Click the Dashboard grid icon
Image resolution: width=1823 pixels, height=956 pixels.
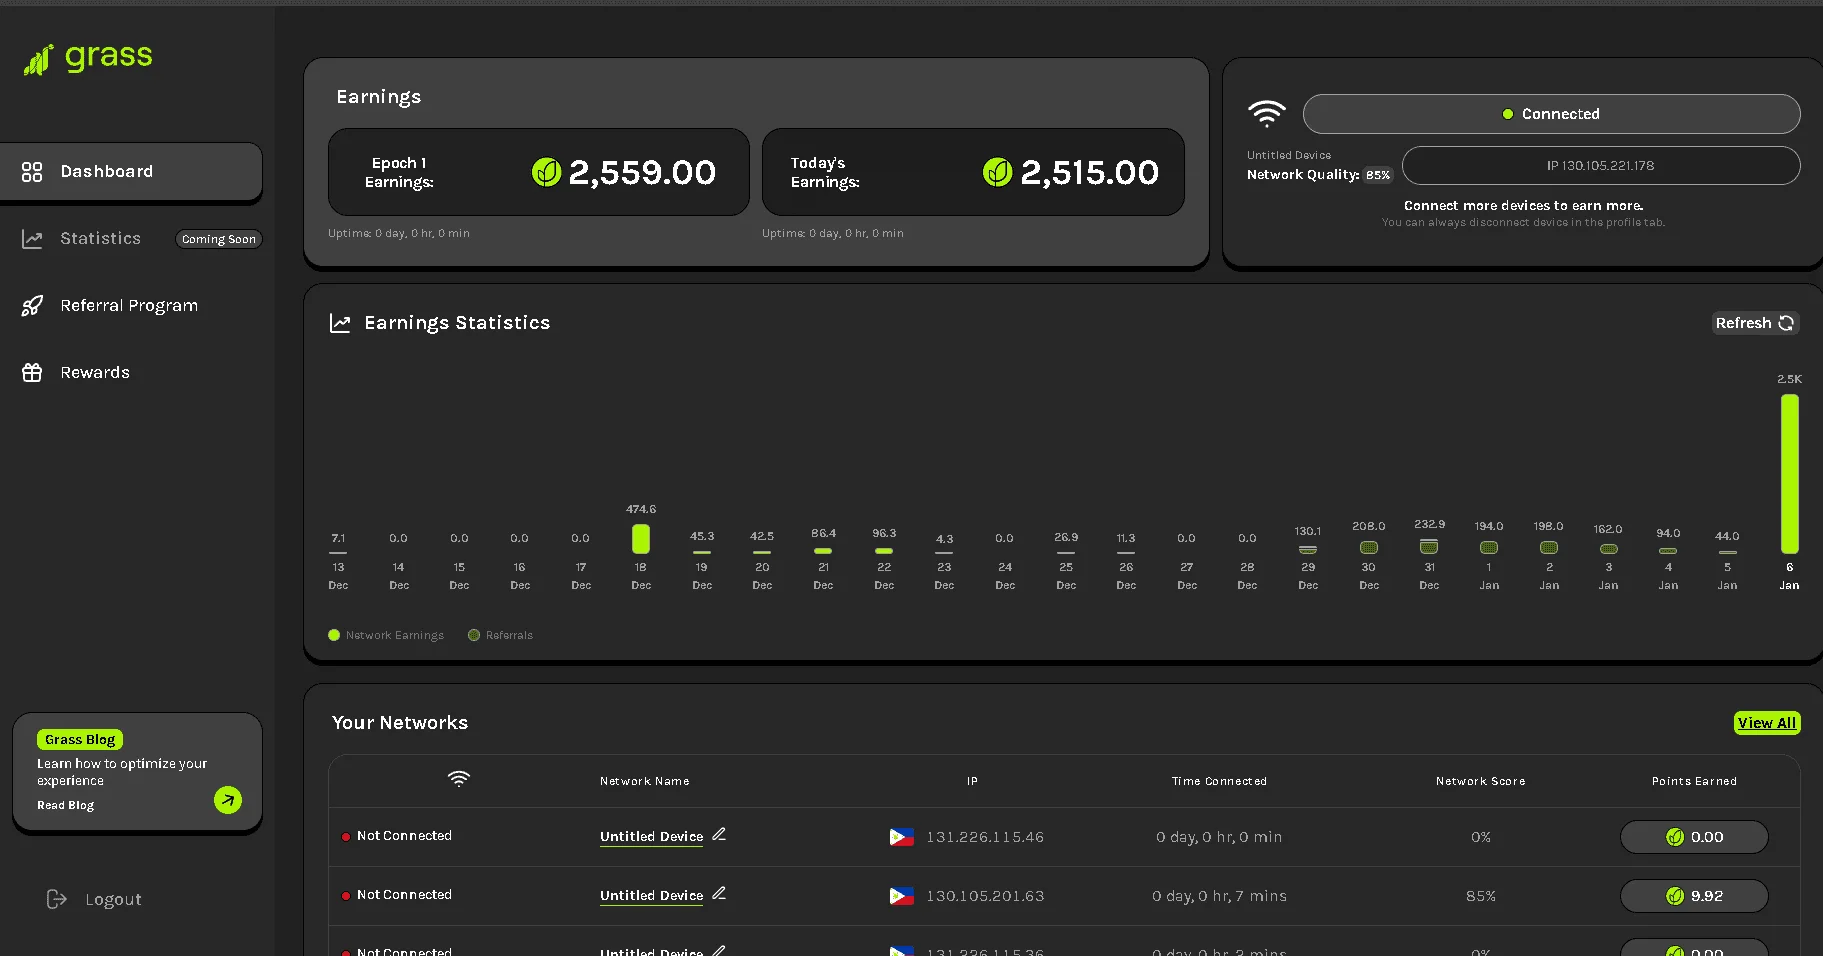(32, 172)
